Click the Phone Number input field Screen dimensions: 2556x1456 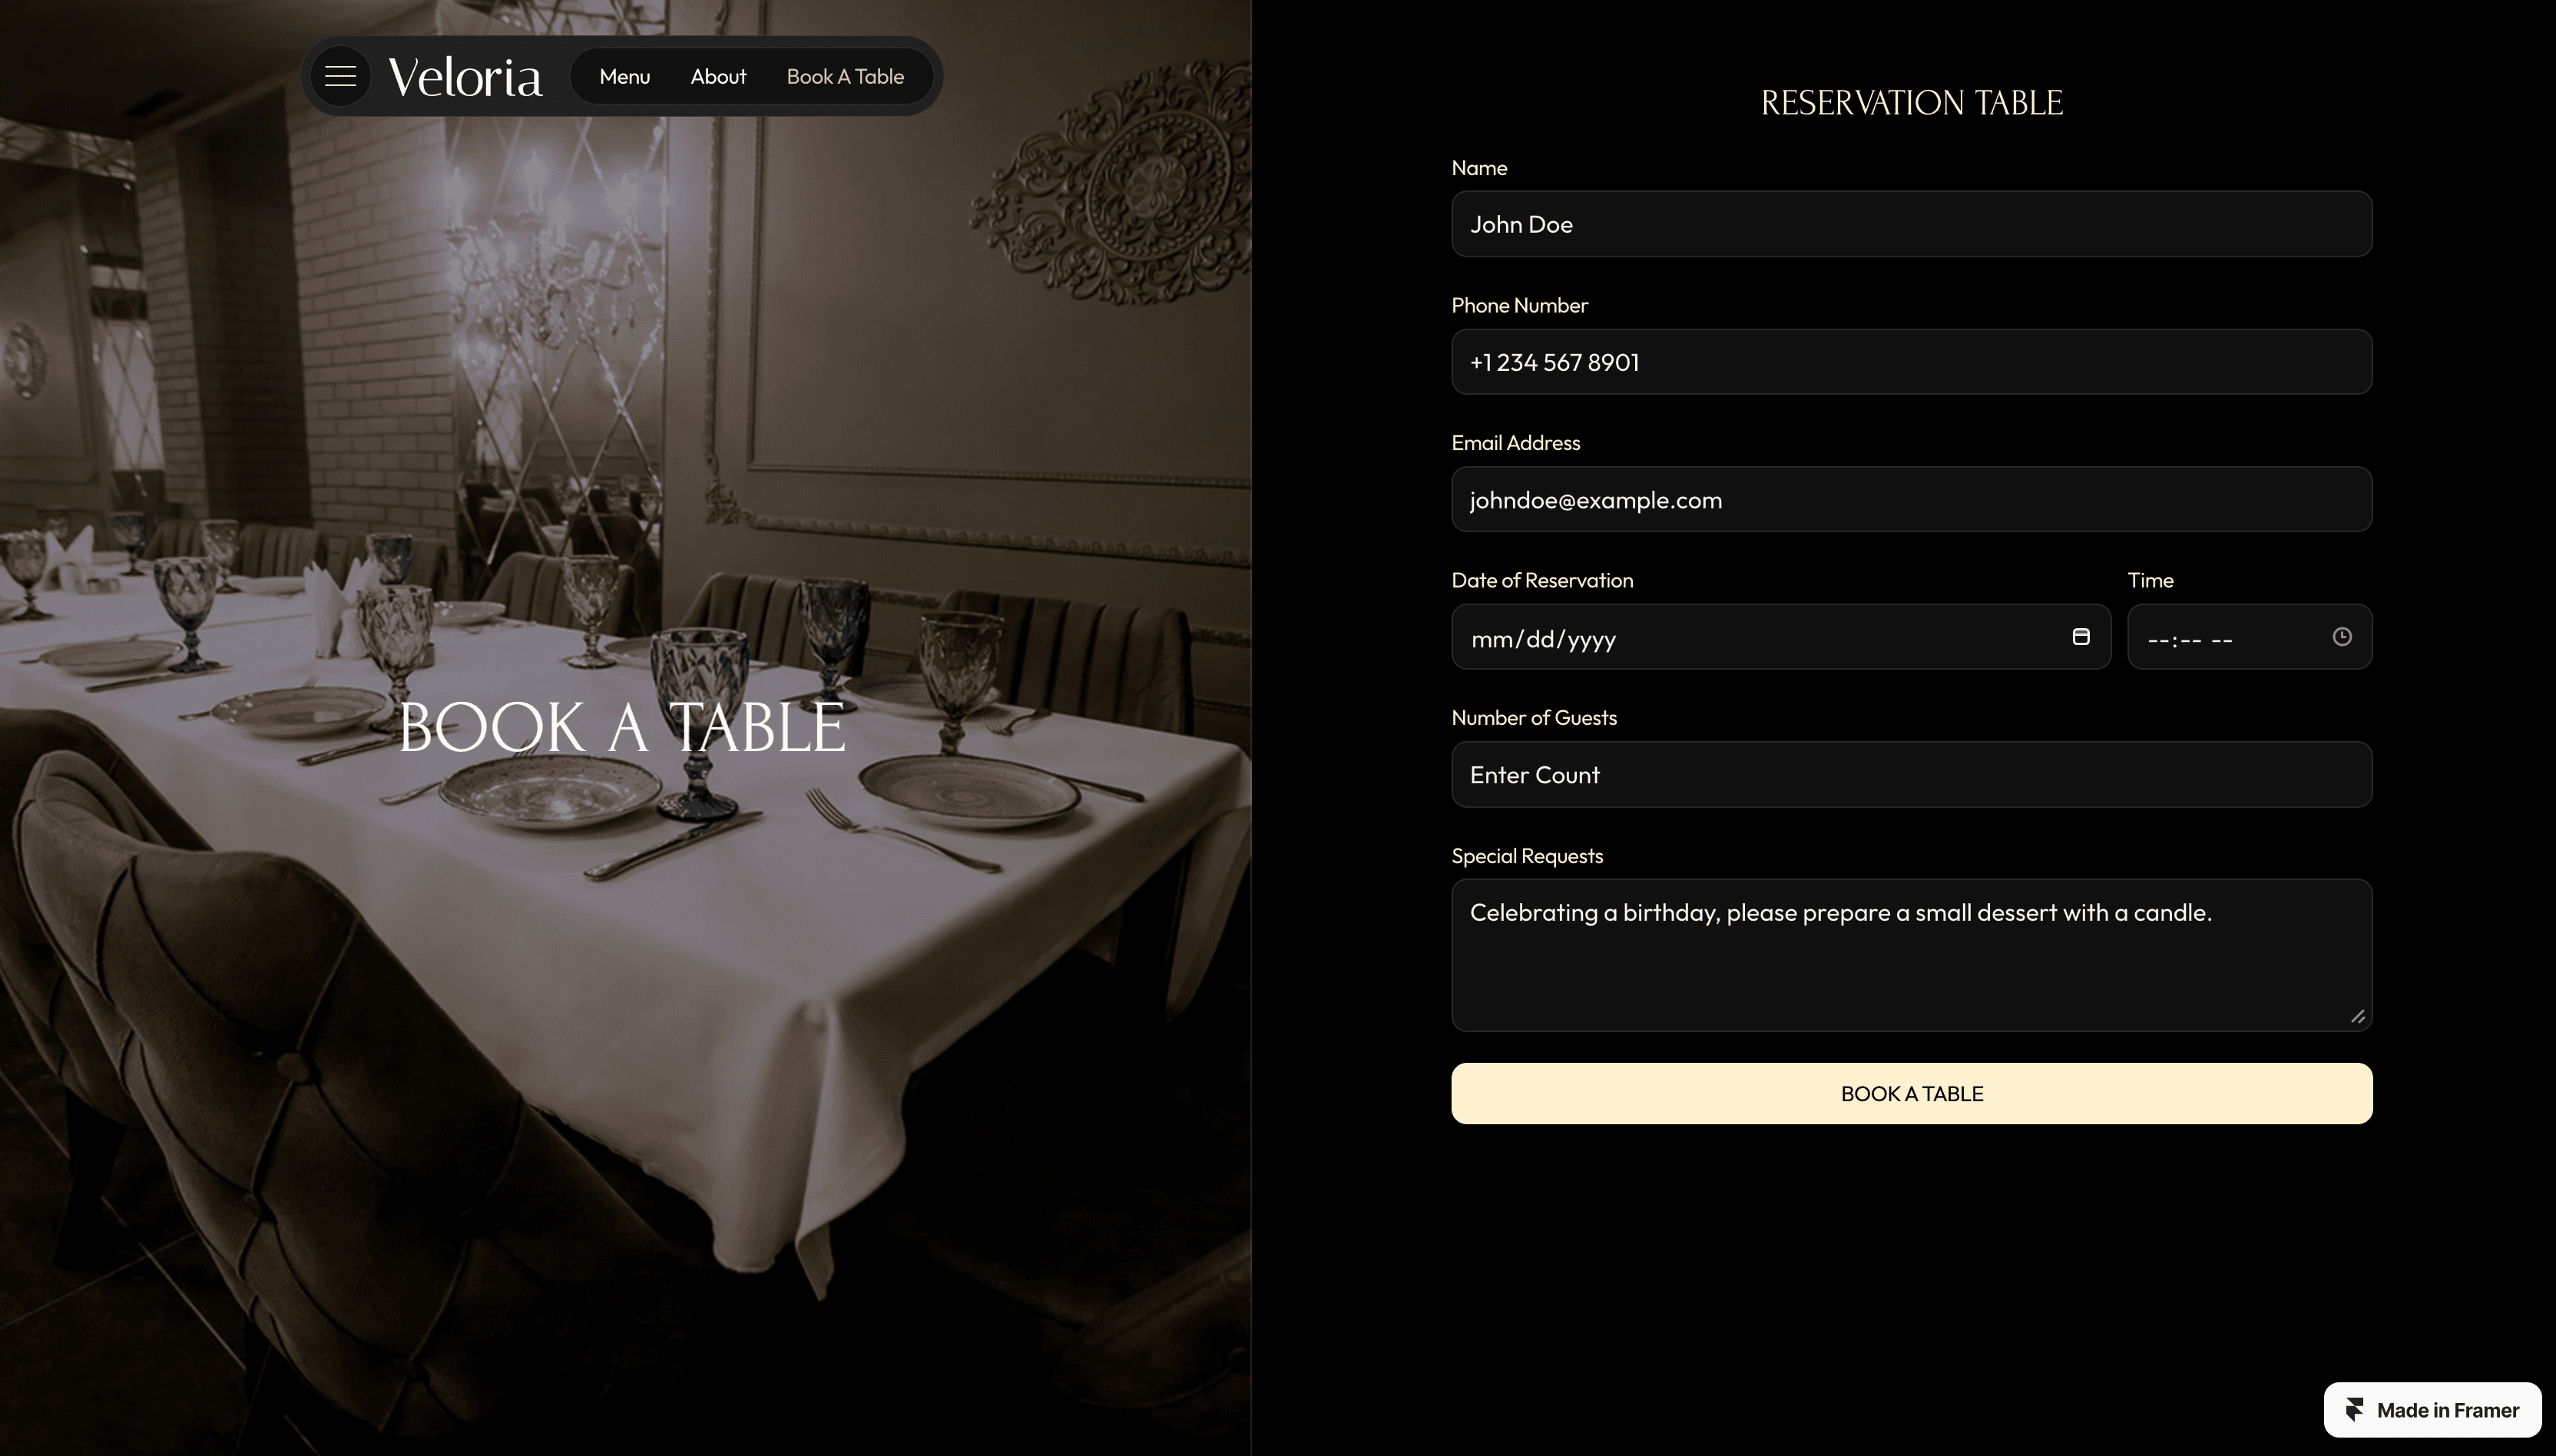coord(1911,362)
